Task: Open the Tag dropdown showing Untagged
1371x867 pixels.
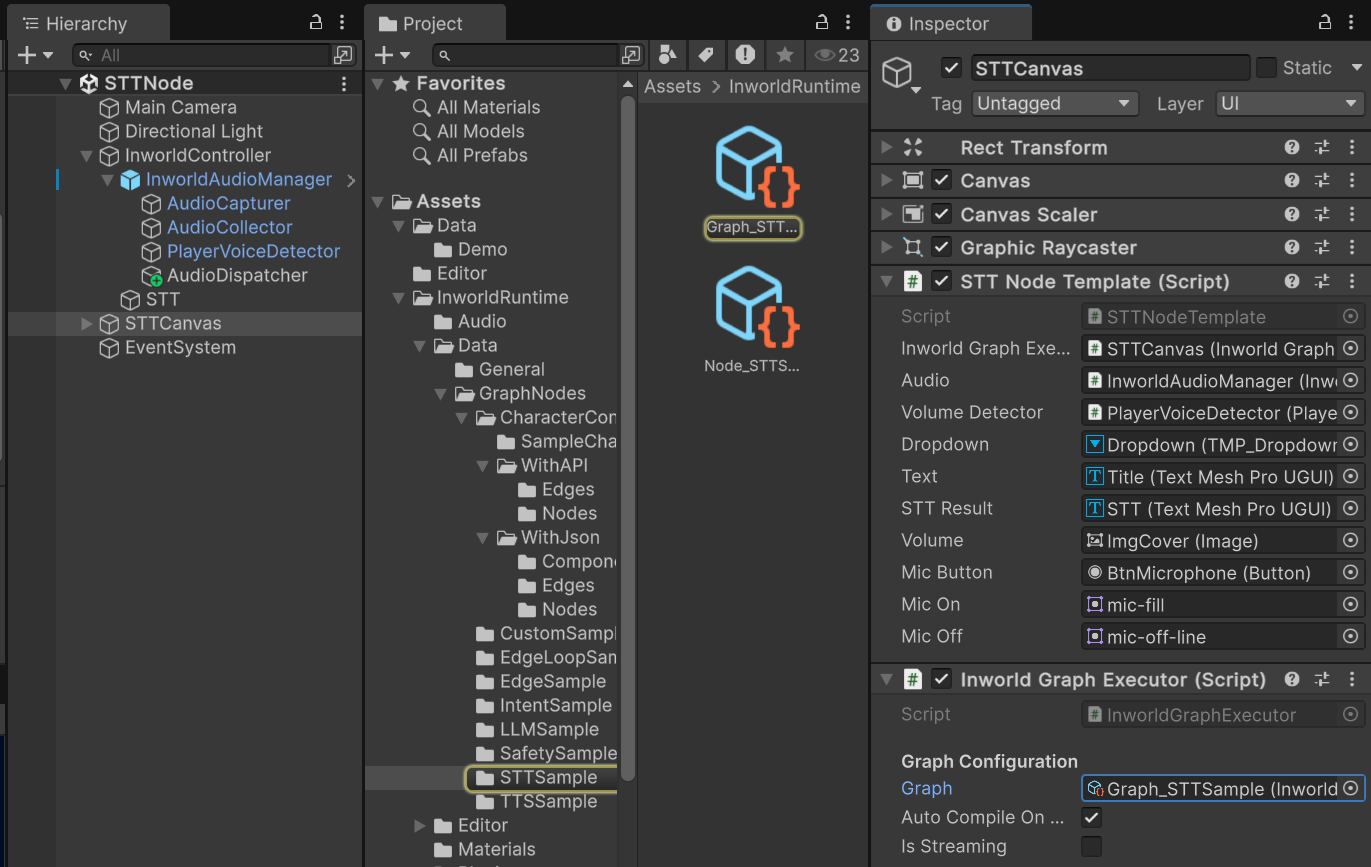Action: pyautogui.click(x=1054, y=103)
